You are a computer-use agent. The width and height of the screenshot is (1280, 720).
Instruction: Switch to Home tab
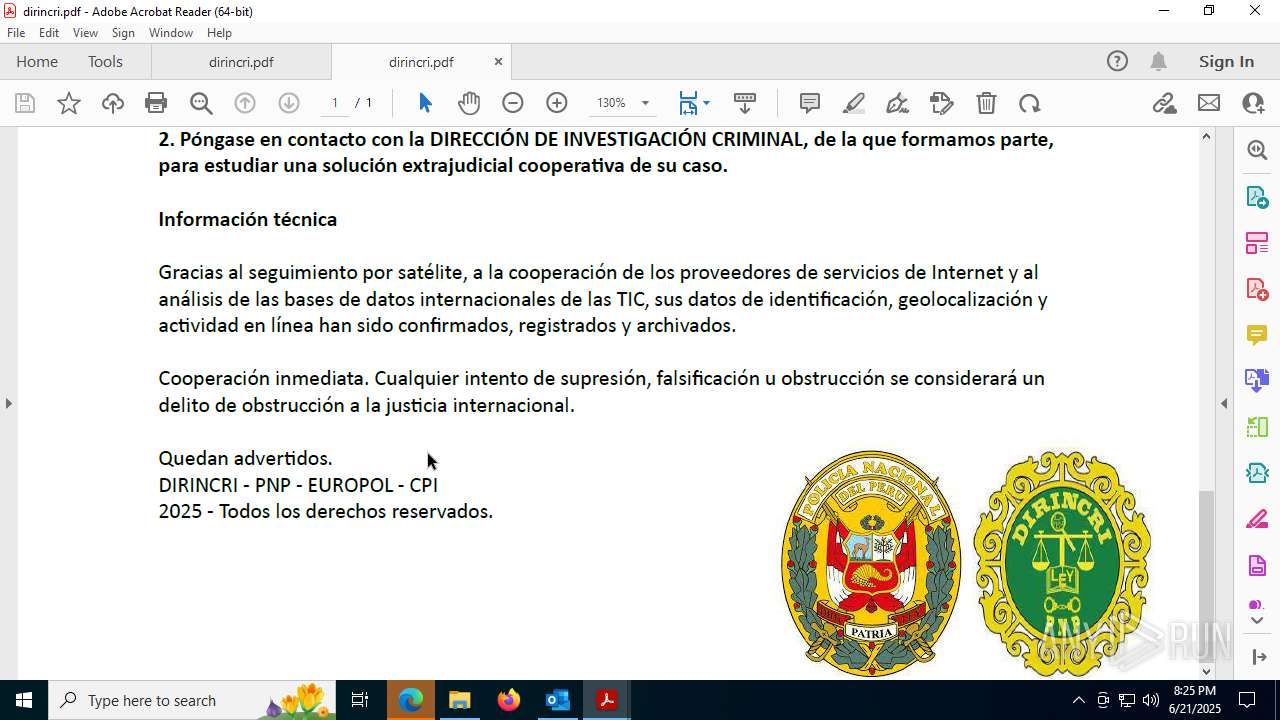click(x=37, y=61)
